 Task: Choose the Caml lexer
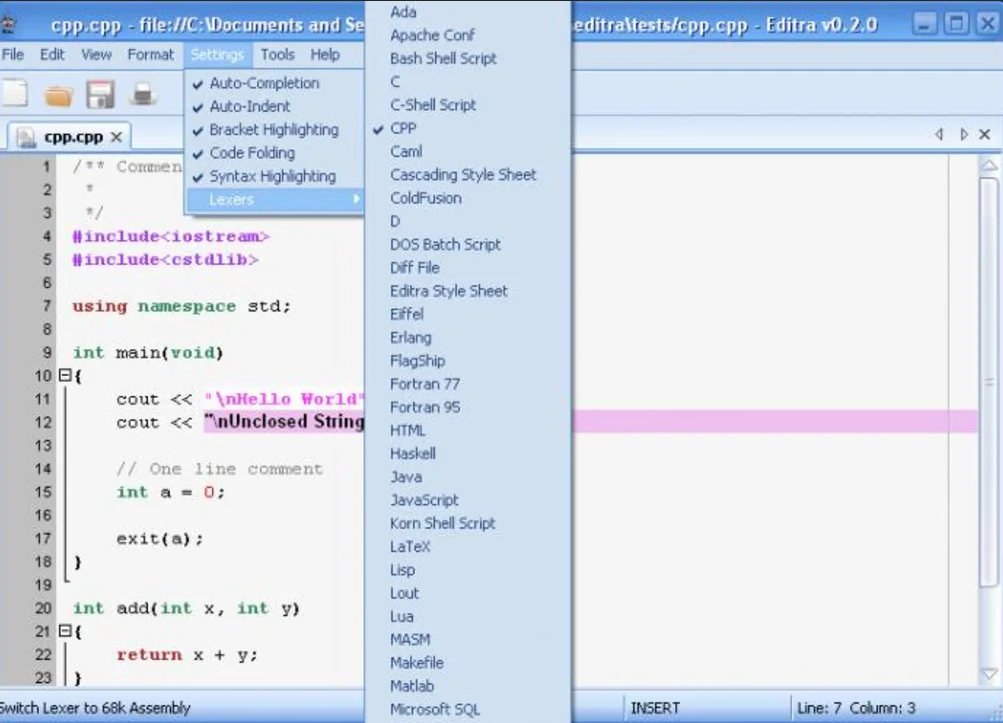(468, 152)
